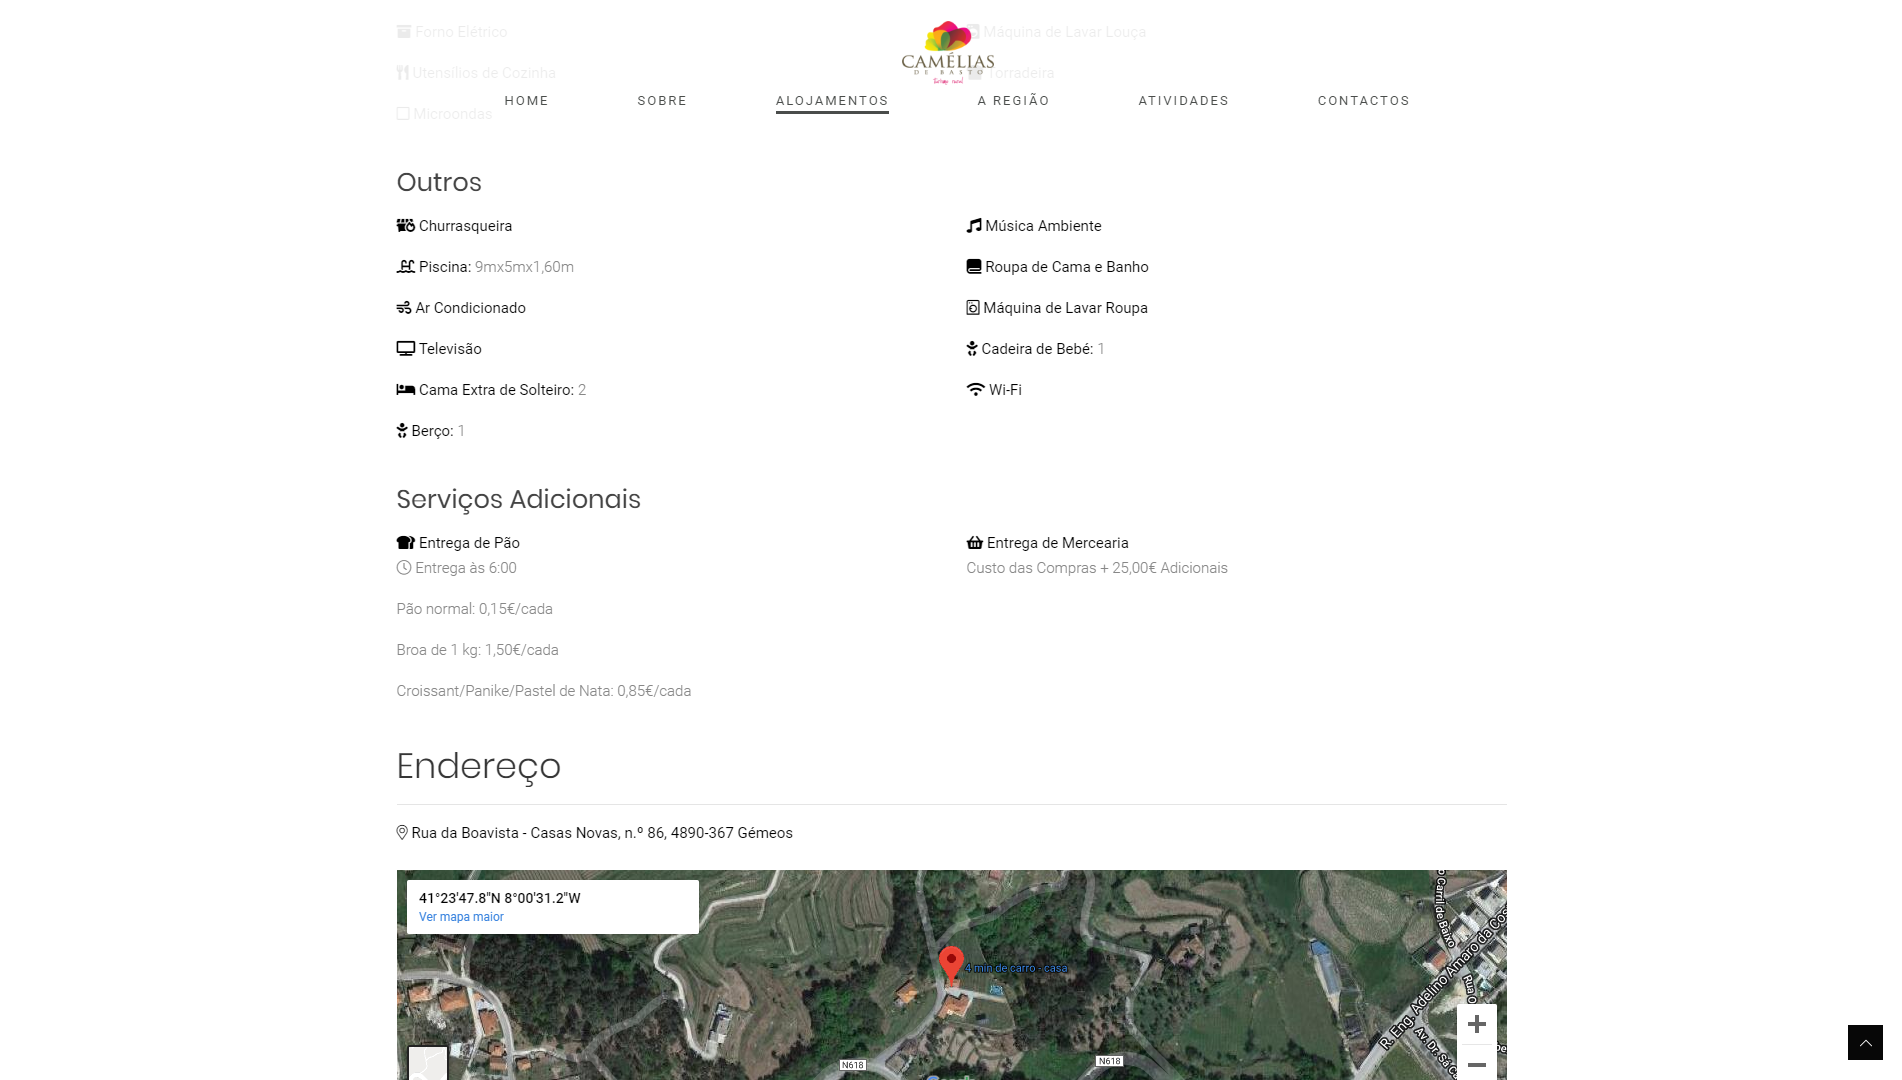Click the Camélias de Basto logo
Viewport: 1902px width, 1080px height.
click(x=947, y=52)
